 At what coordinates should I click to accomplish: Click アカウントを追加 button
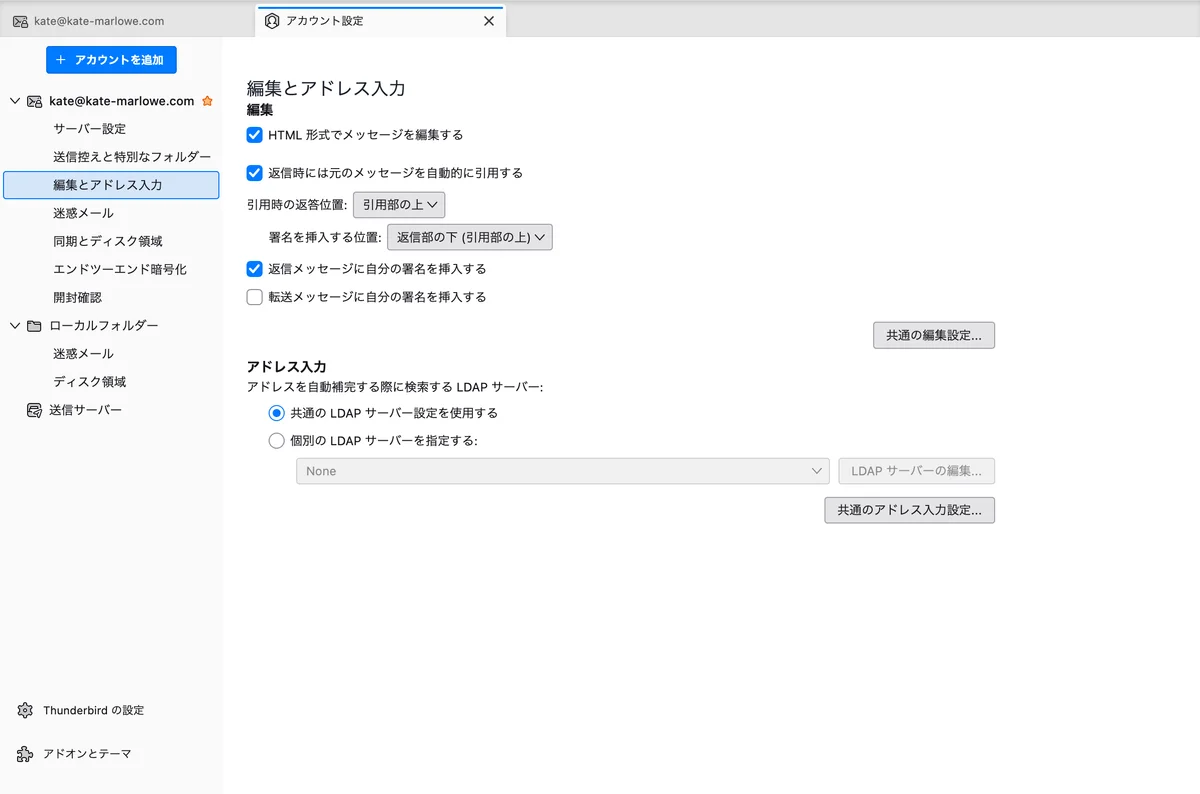(x=111, y=60)
